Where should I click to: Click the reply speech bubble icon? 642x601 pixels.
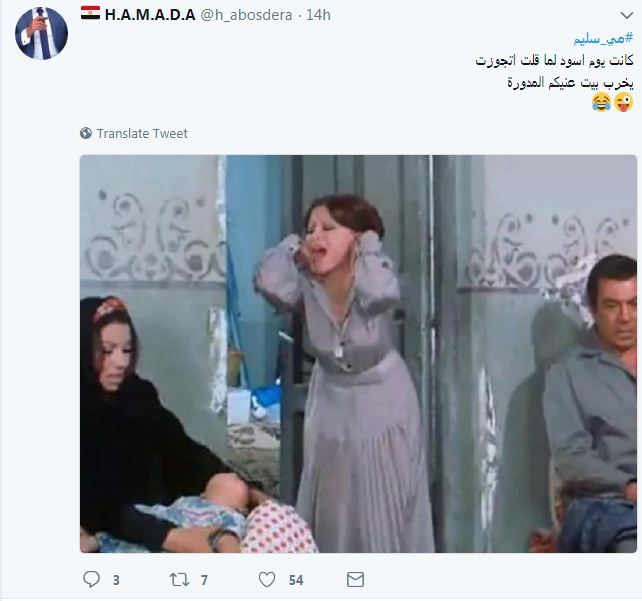[91, 579]
